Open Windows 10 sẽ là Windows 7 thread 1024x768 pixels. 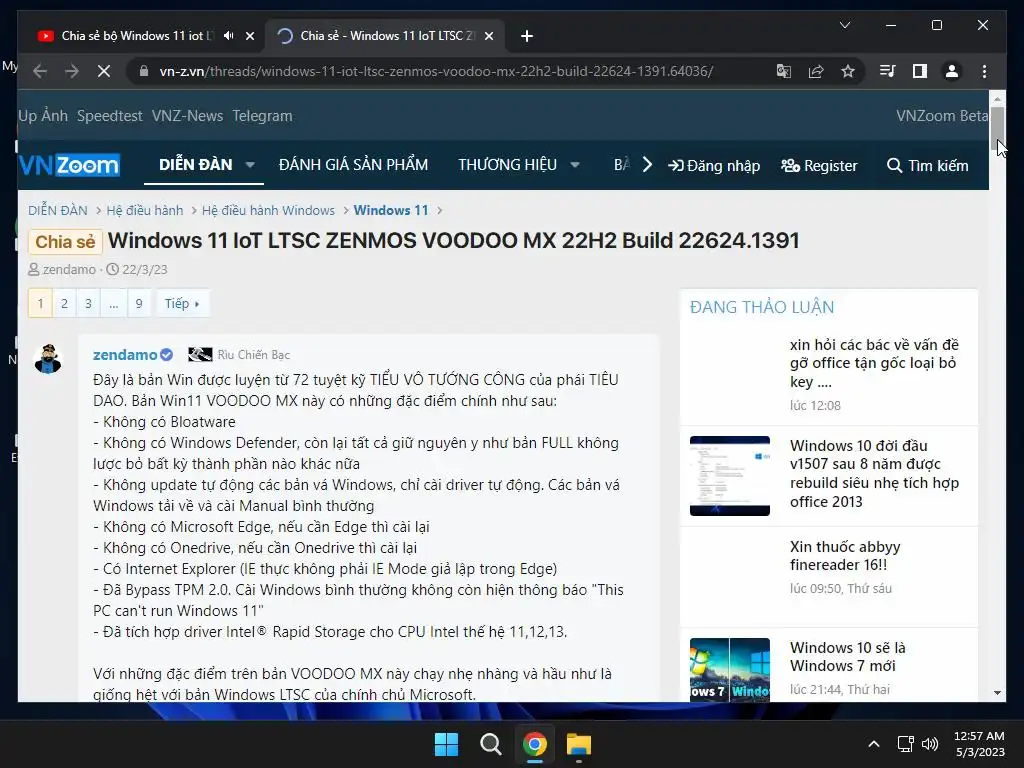click(x=848, y=656)
